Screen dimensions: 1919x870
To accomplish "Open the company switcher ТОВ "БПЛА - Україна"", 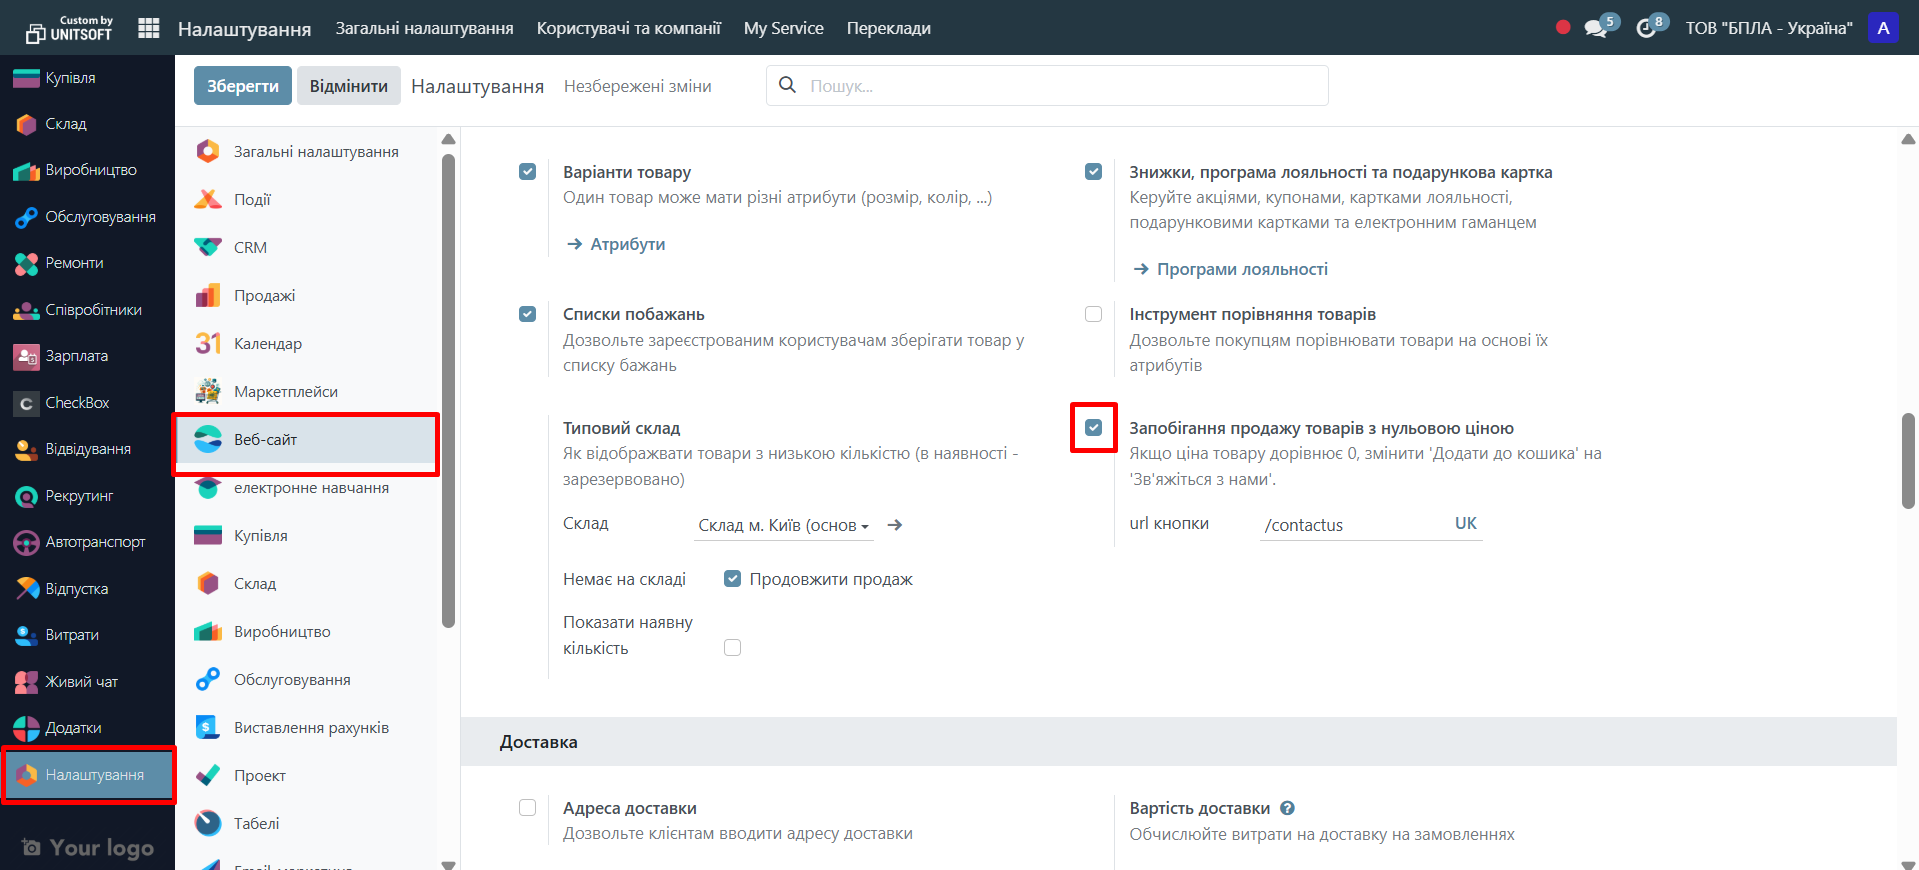I will (x=1768, y=28).
